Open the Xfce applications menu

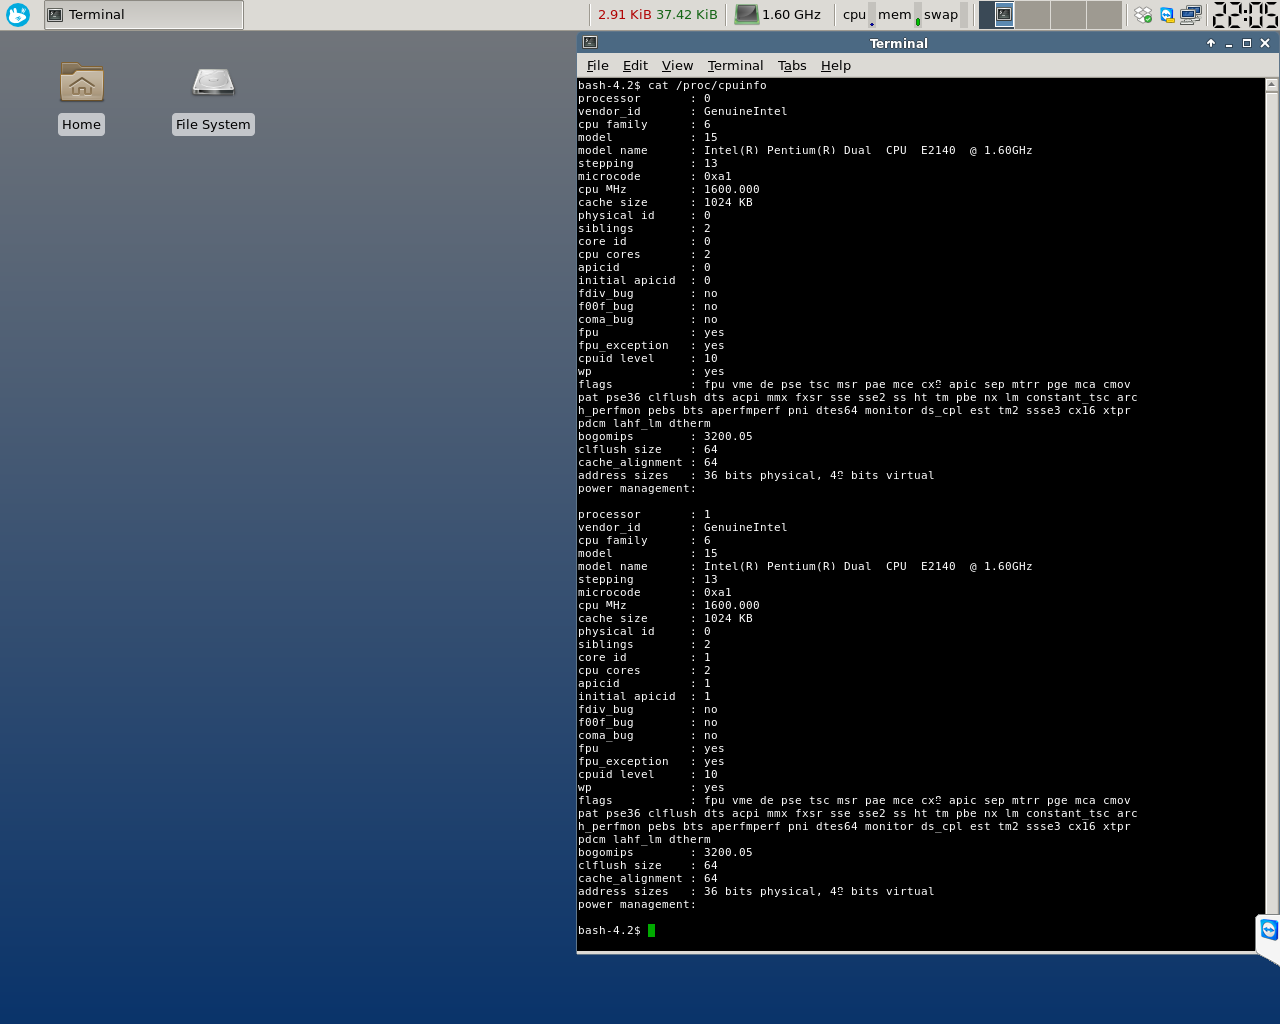click(18, 15)
